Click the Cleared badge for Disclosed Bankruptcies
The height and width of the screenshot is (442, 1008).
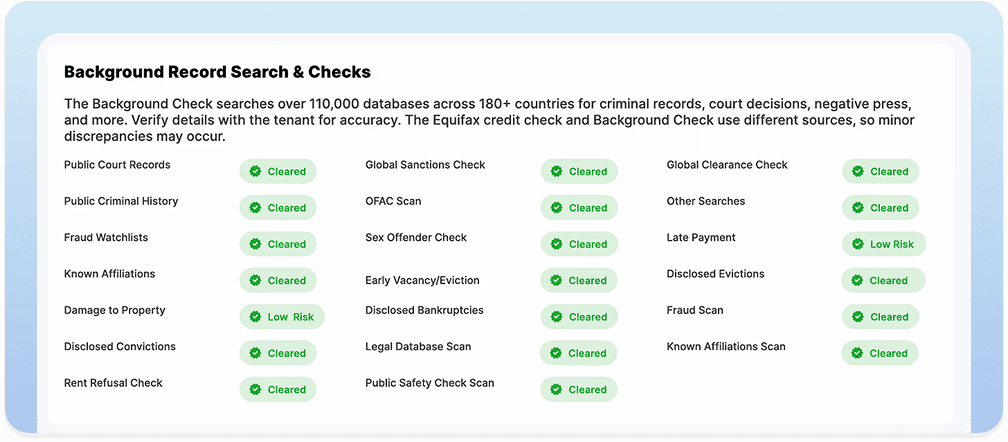(579, 317)
